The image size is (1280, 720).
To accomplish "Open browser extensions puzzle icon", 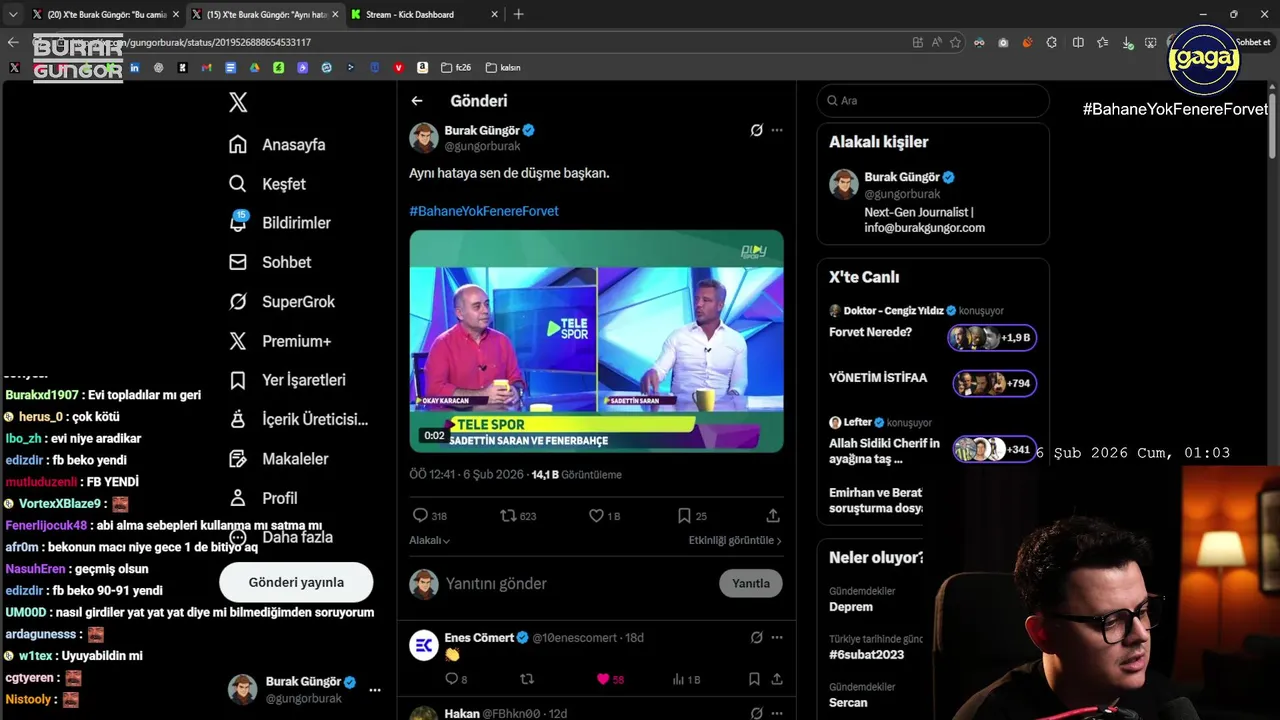I will click(x=1052, y=42).
